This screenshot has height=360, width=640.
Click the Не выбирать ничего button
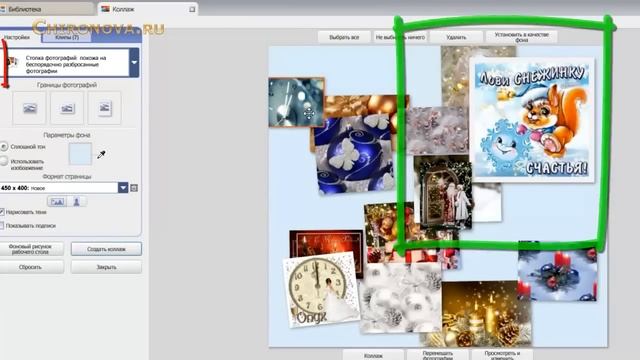click(400, 37)
